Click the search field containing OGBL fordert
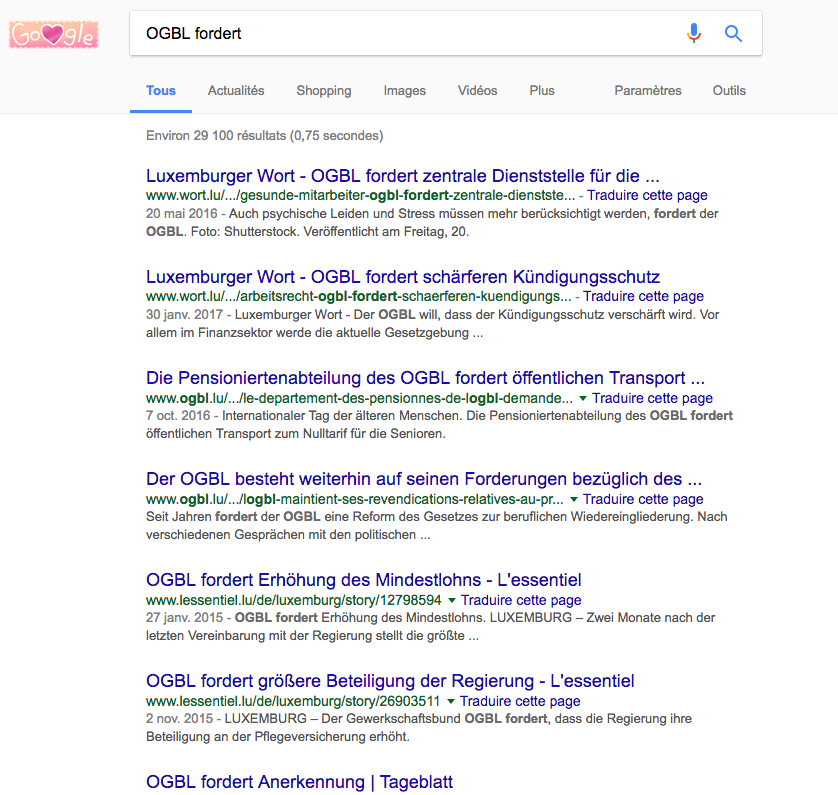The height and width of the screenshot is (795, 838). point(400,34)
